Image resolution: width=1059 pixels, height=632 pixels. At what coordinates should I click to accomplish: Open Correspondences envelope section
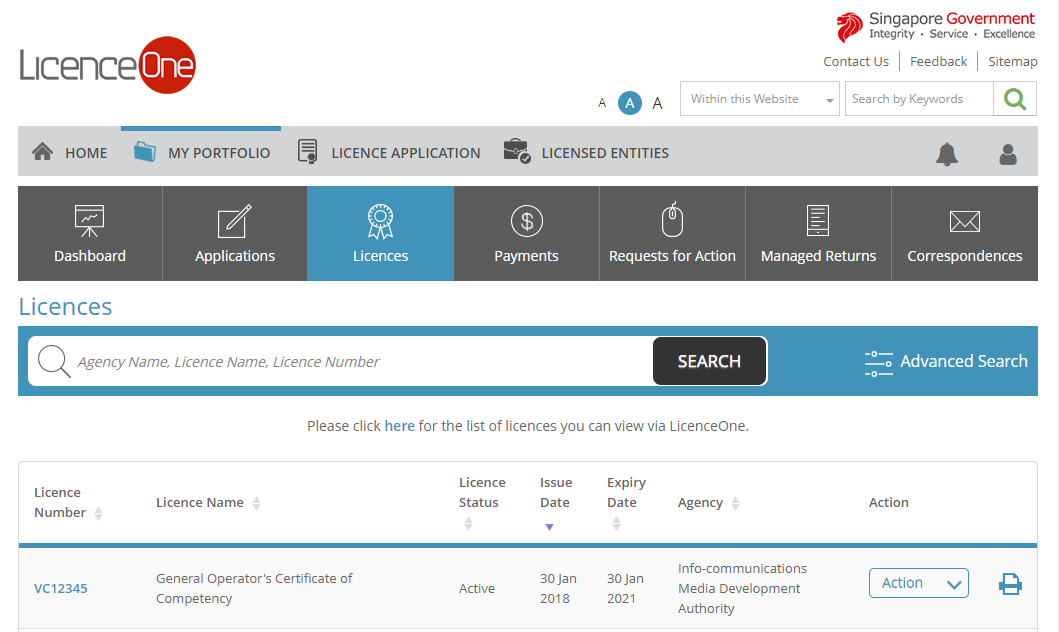click(x=964, y=233)
